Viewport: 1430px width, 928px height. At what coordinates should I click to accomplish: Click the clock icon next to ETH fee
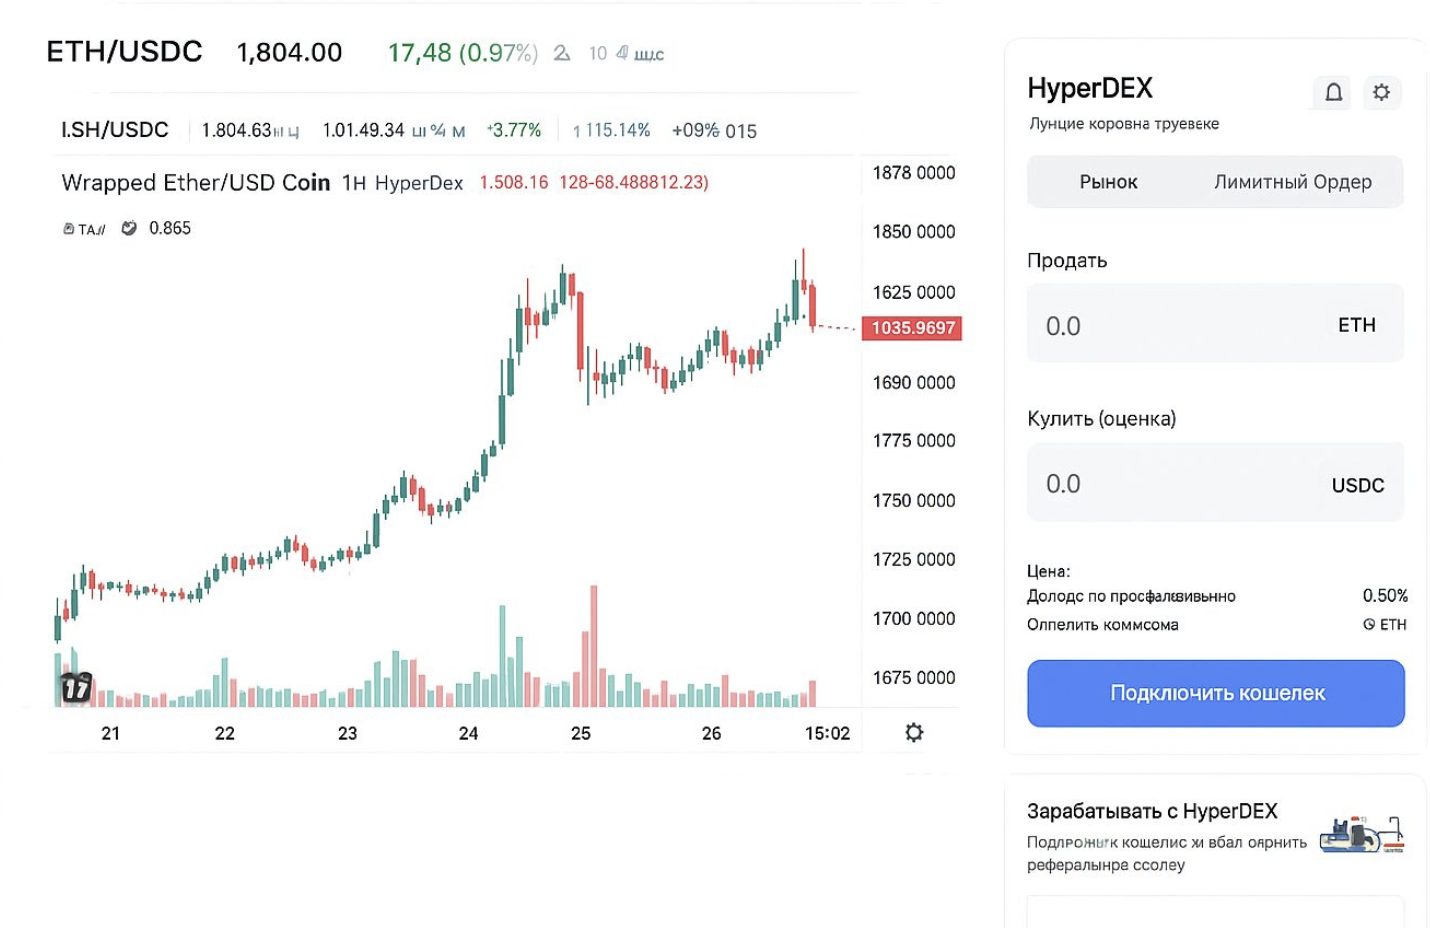click(x=1369, y=624)
